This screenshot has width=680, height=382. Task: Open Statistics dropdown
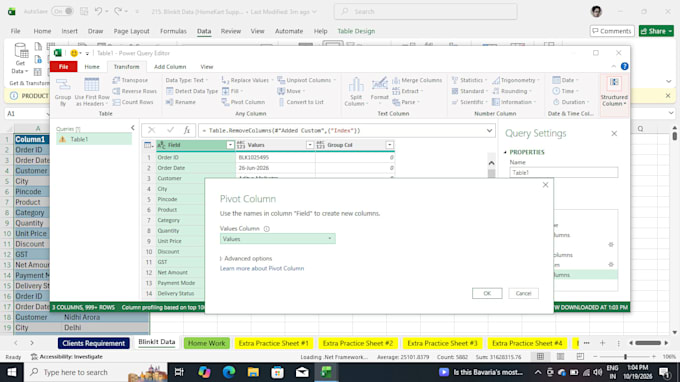(x=469, y=80)
